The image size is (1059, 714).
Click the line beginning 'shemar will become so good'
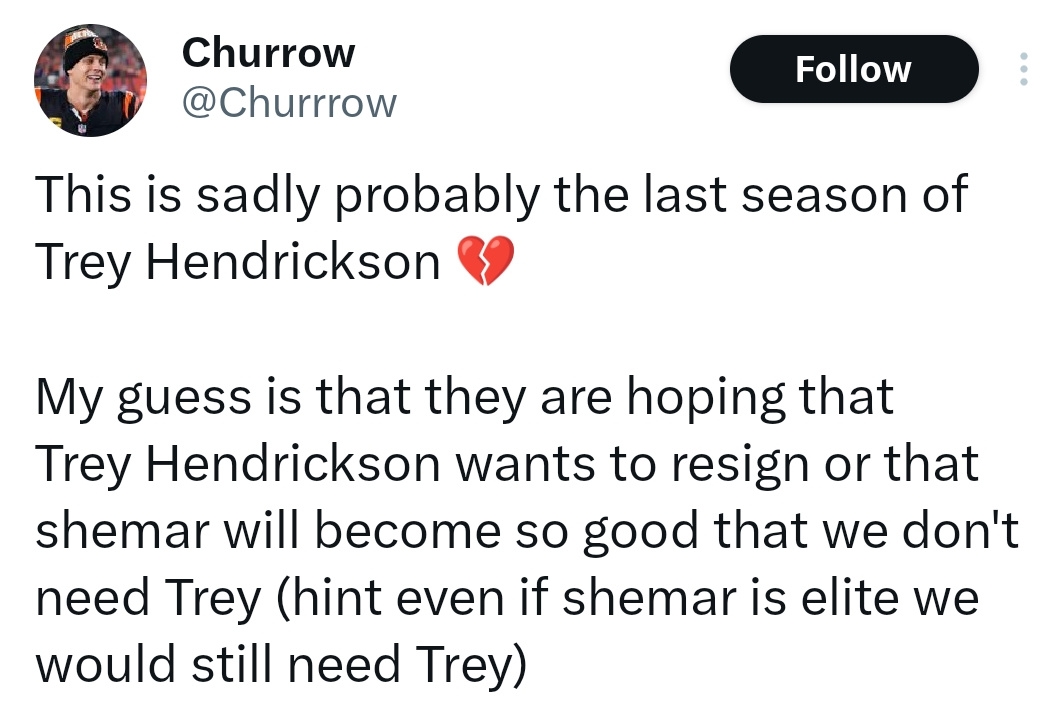(527, 530)
